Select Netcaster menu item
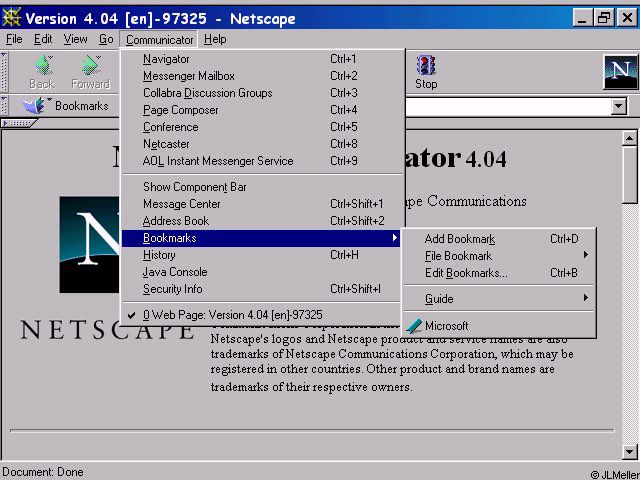This screenshot has width=640, height=480. (x=261, y=144)
